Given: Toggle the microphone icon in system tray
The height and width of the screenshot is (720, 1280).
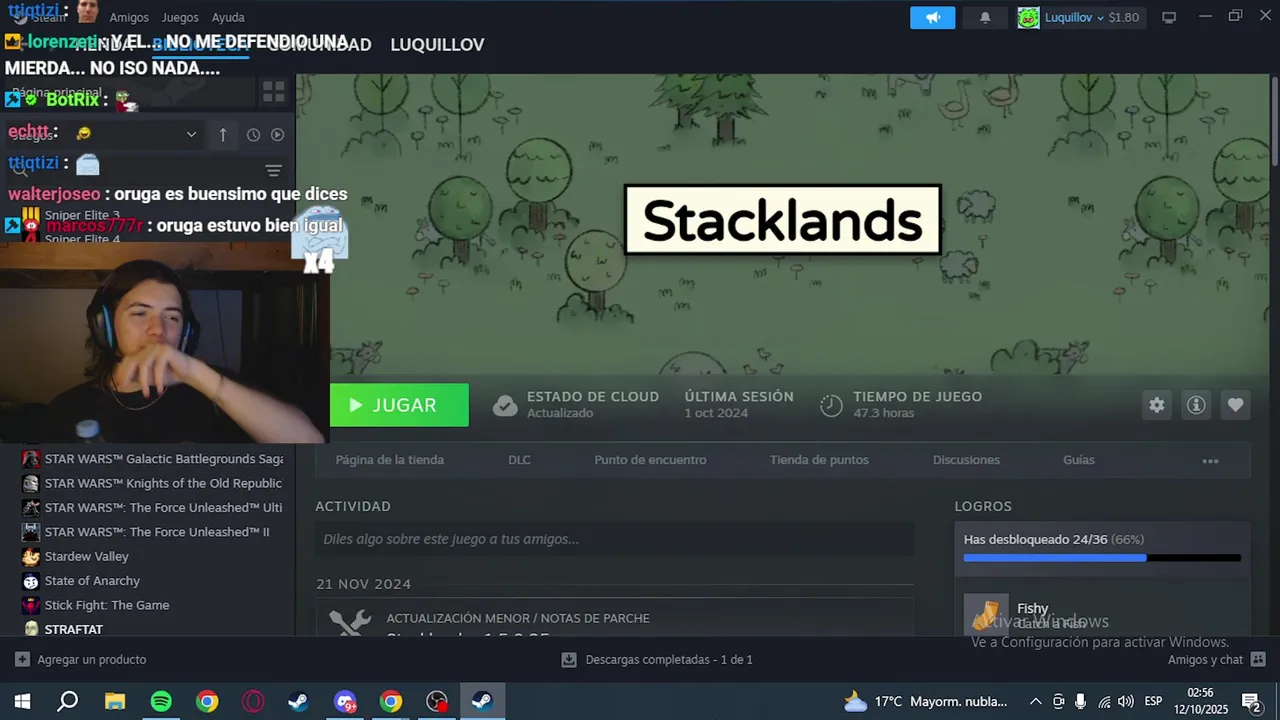Looking at the screenshot, I should coord(1081,702).
